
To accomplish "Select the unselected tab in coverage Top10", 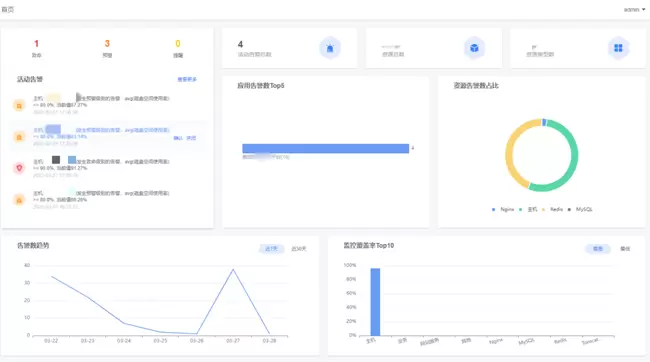I will click(625, 249).
